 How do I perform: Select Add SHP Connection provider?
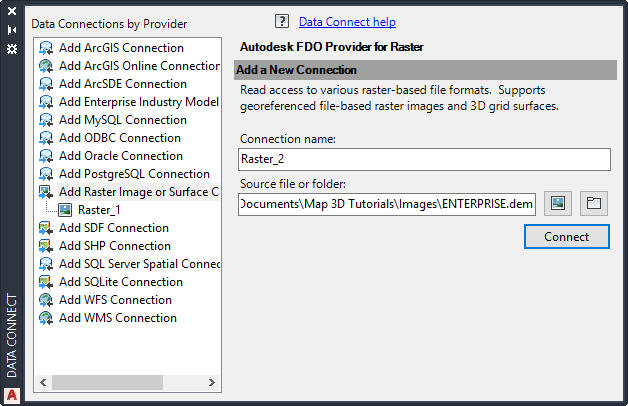pyautogui.click(x=114, y=246)
